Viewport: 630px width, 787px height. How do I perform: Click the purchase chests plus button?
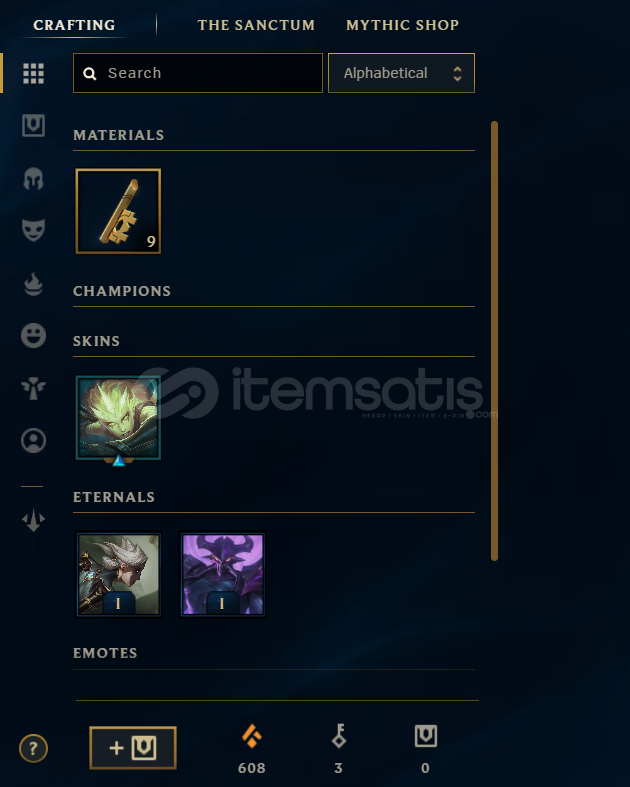coord(133,748)
